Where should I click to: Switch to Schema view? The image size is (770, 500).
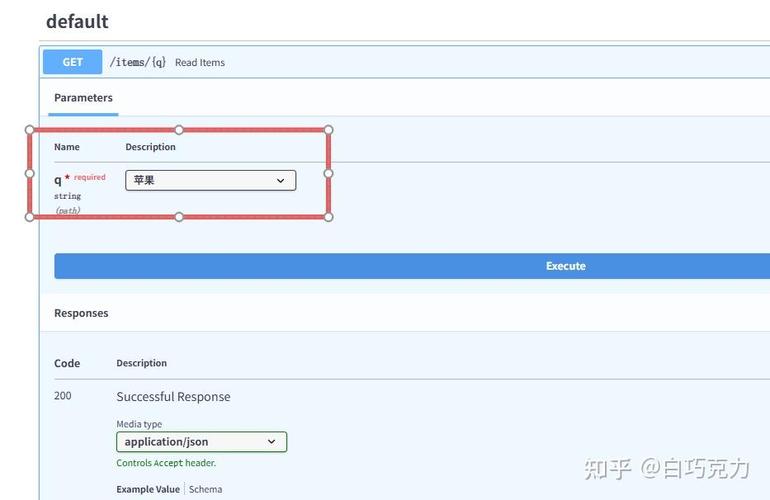pyautogui.click(x=205, y=489)
